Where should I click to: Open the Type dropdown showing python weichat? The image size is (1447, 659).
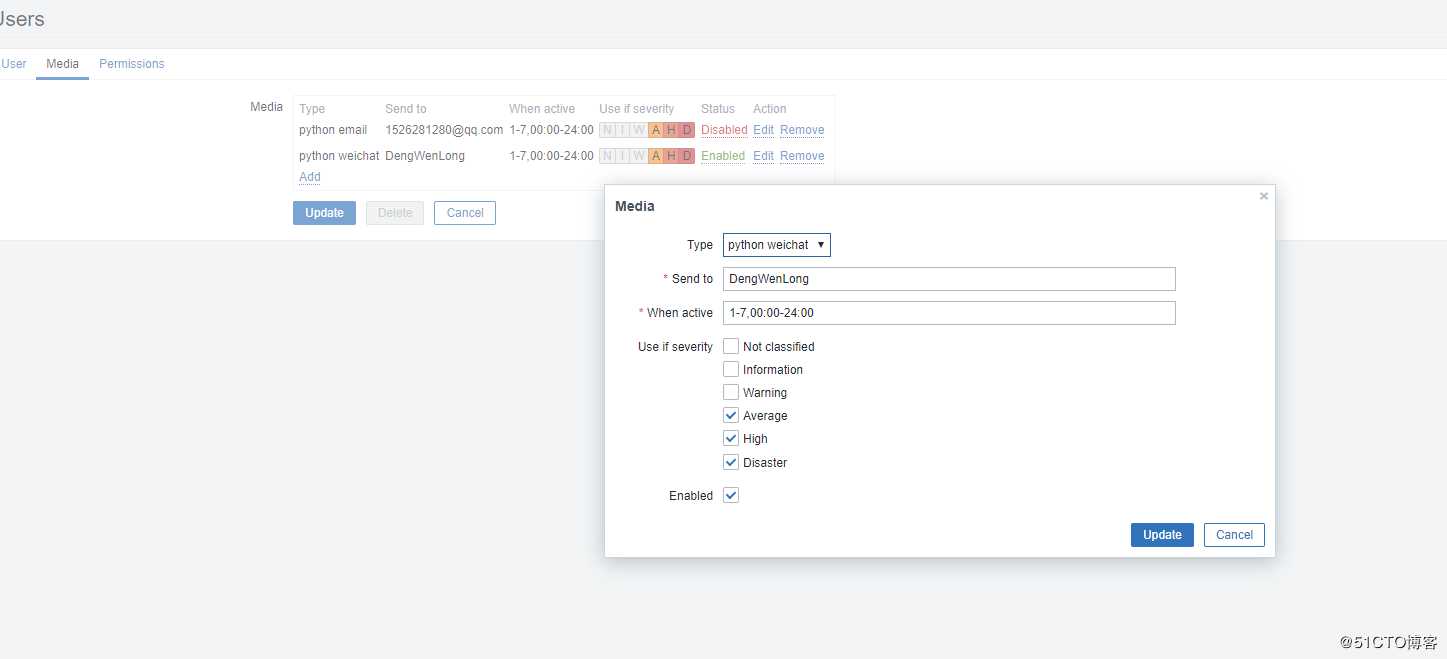pos(776,245)
